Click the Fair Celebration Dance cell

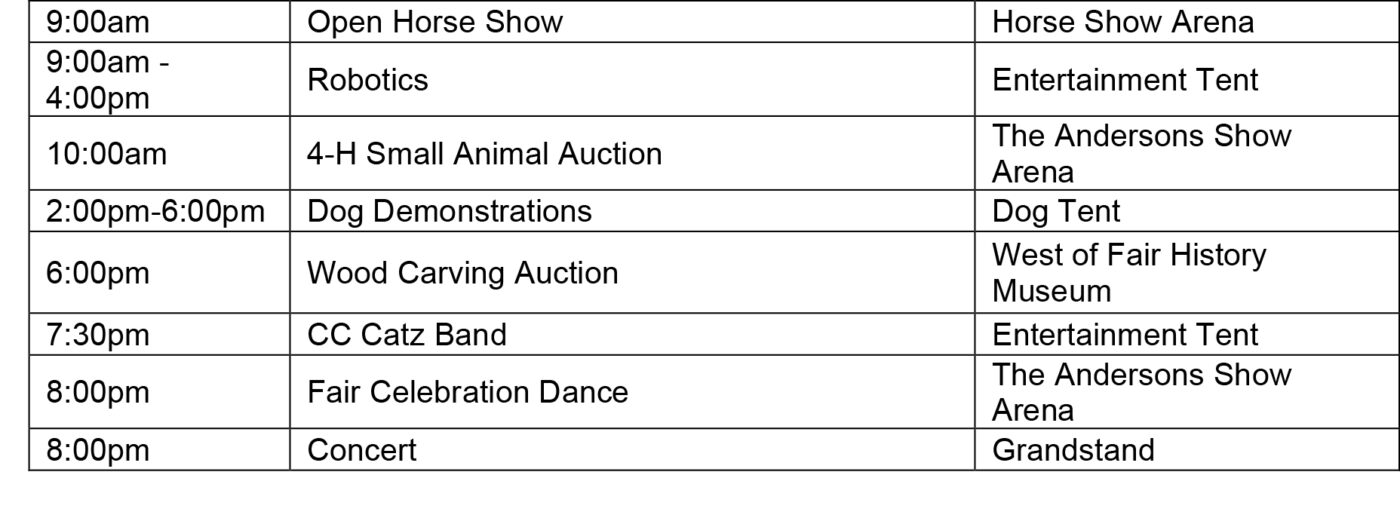click(x=467, y=392)
